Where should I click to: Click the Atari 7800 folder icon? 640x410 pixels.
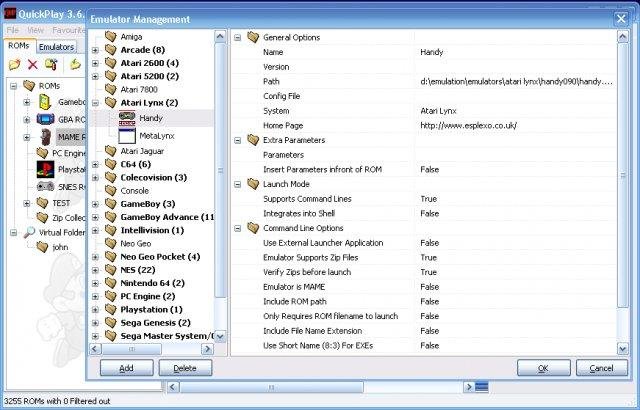tap(111, 89)
